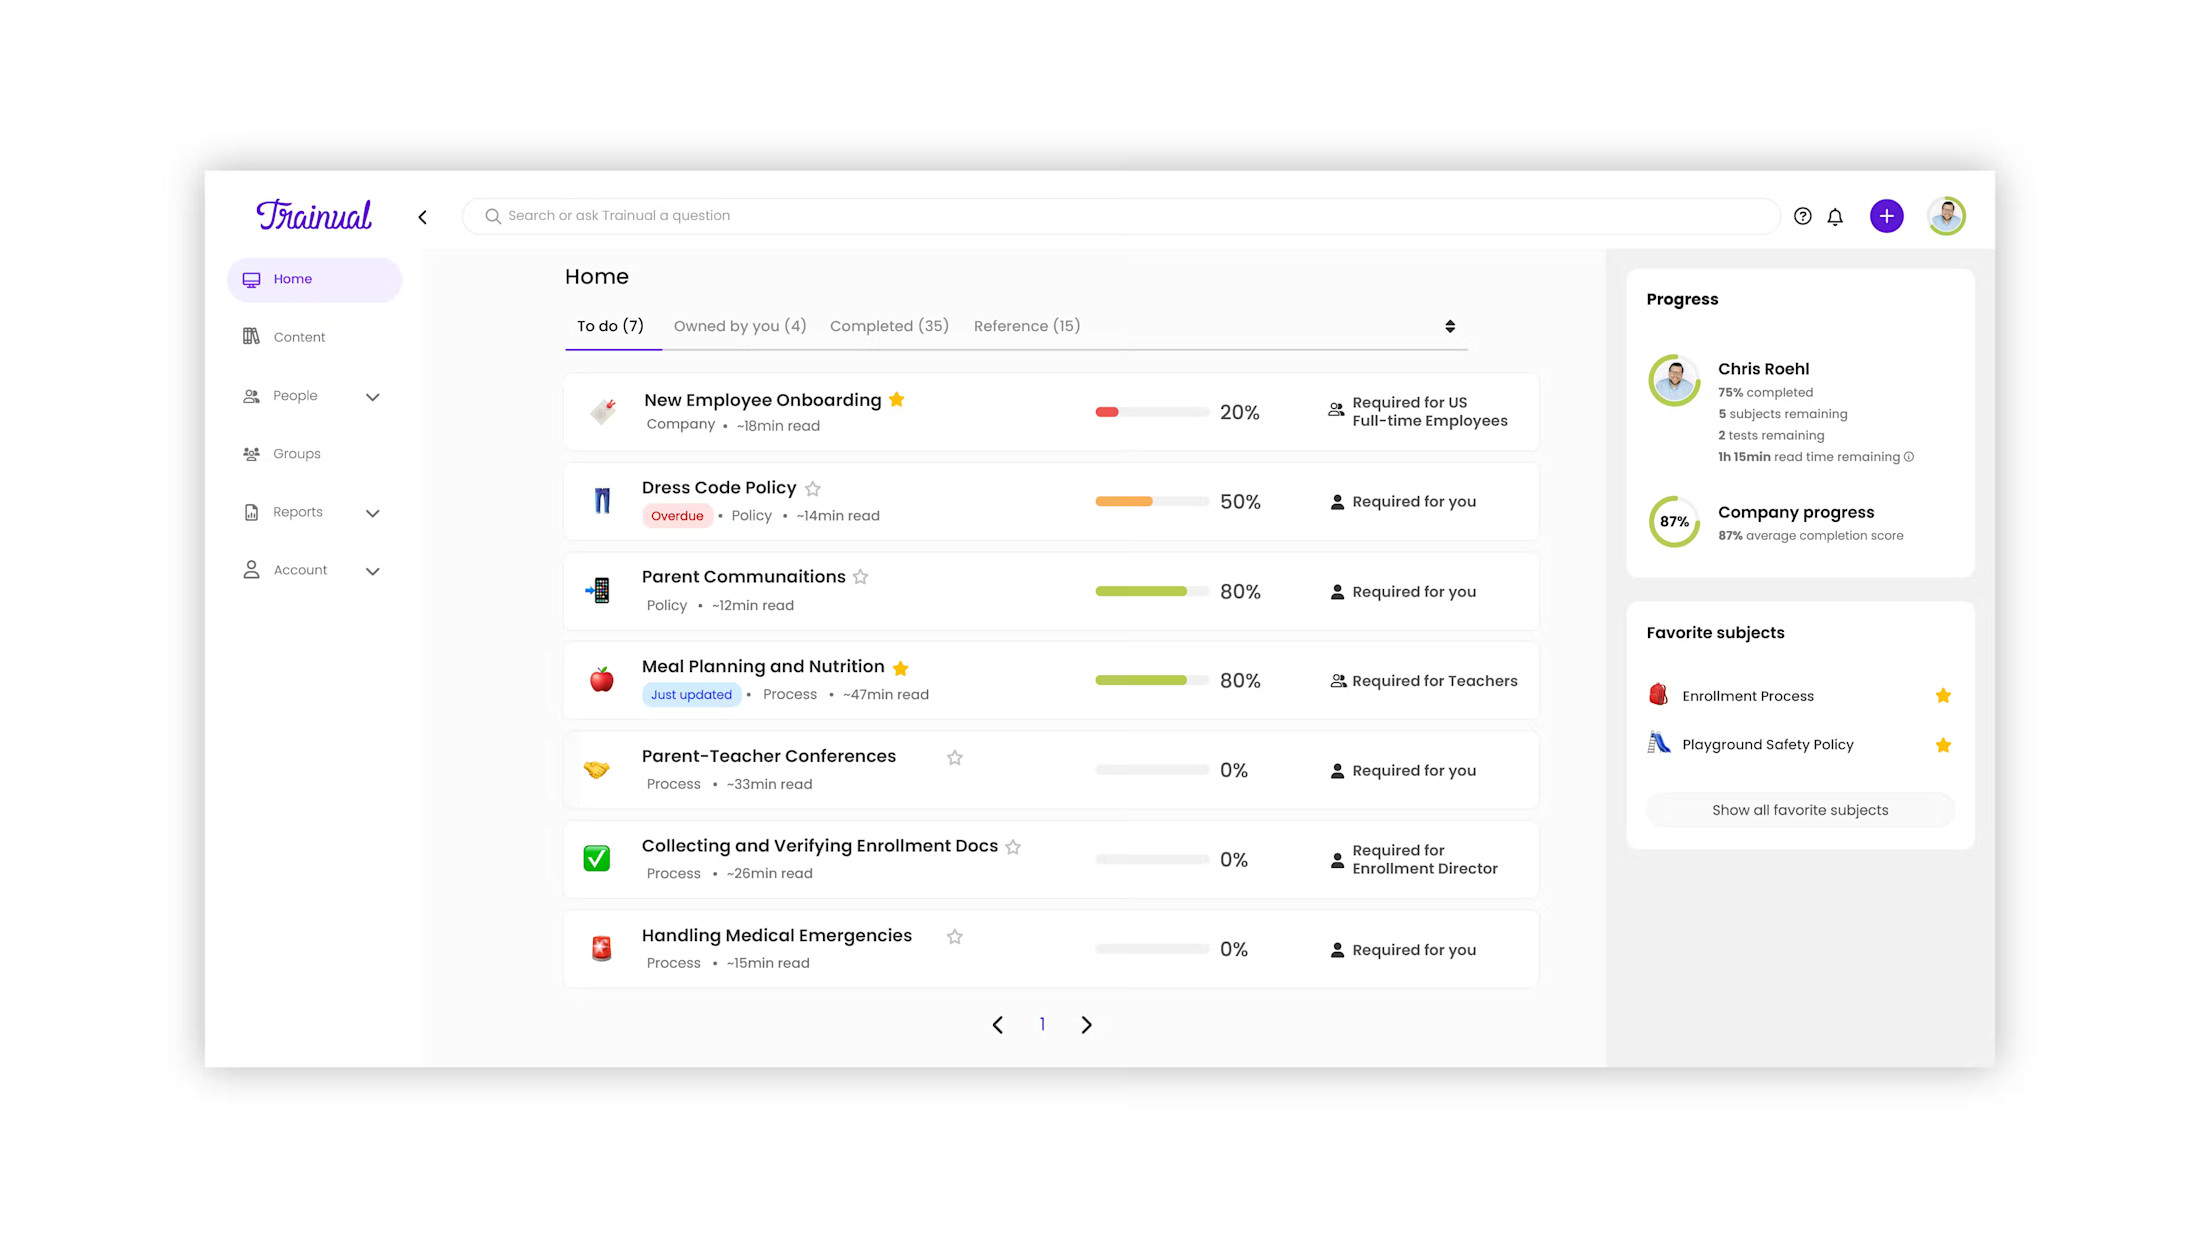
Task: Star the Handling Medical Emergencies subject
Action: pos(954,936)
